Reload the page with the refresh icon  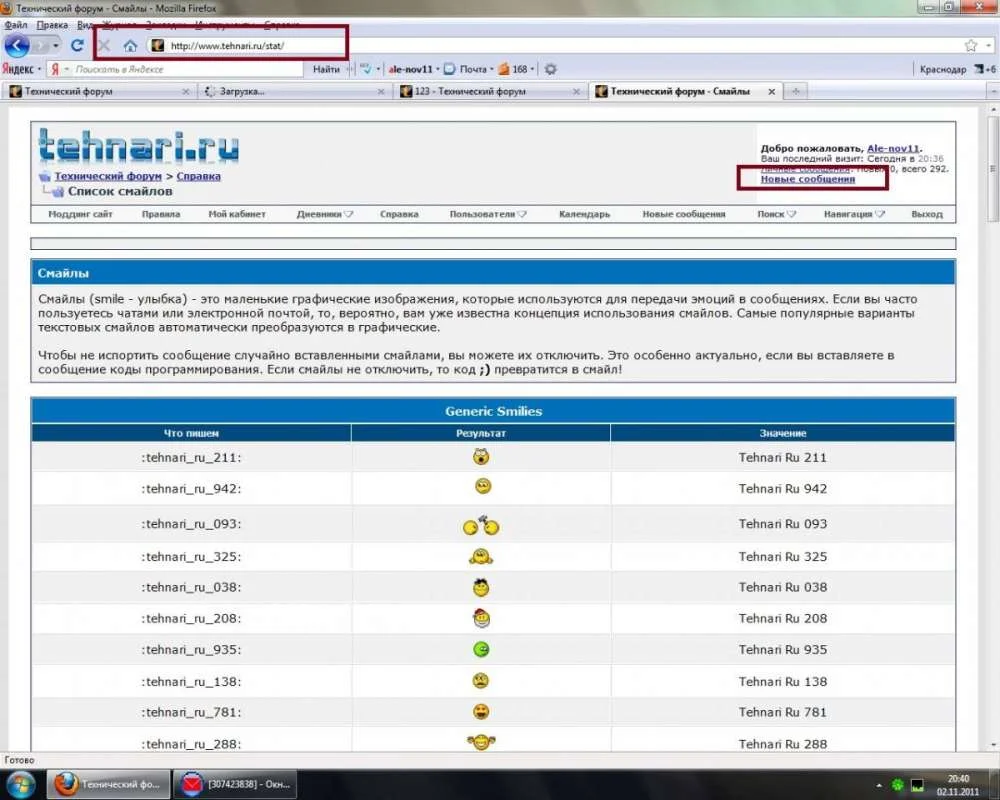(77, 46)
